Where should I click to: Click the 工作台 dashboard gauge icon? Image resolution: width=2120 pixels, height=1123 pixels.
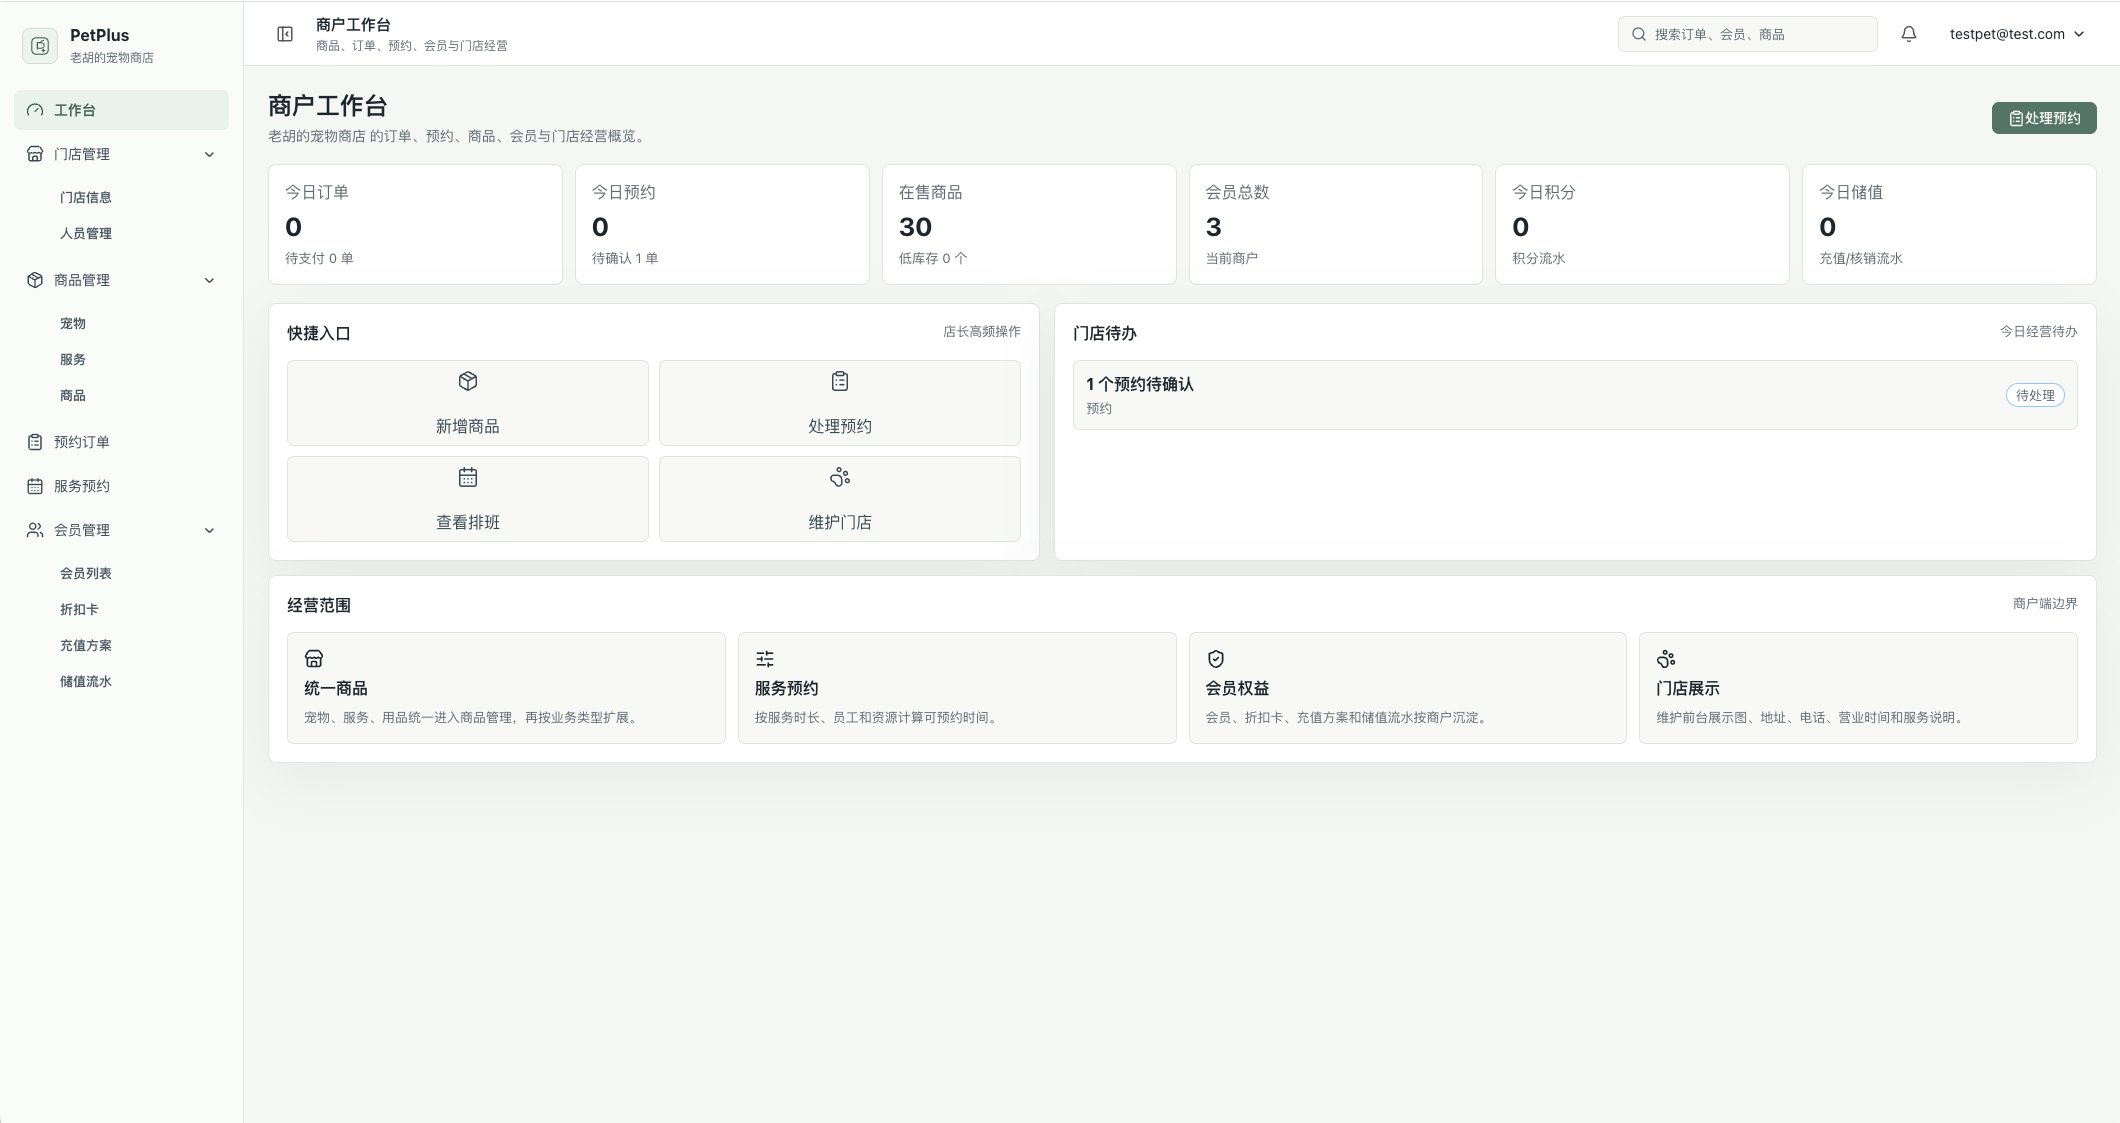point(35,110)
